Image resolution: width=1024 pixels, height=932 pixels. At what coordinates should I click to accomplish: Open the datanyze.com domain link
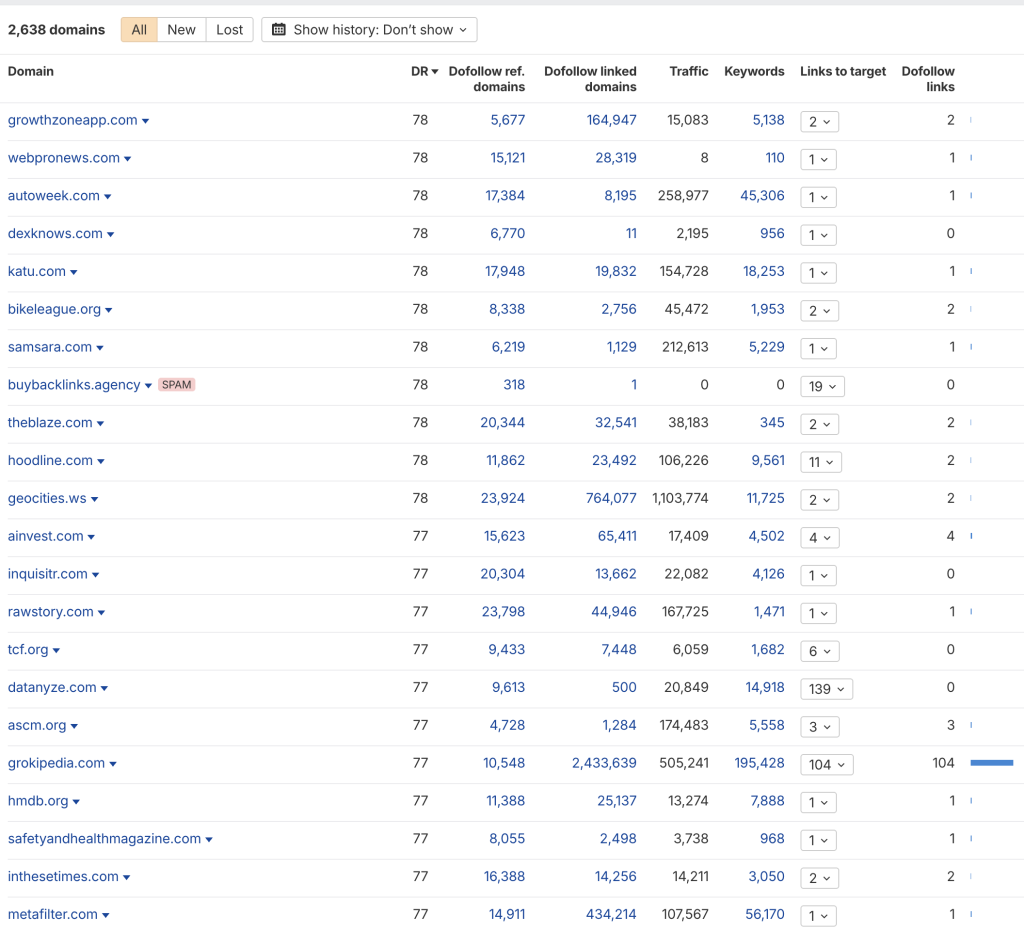point(52,688)
